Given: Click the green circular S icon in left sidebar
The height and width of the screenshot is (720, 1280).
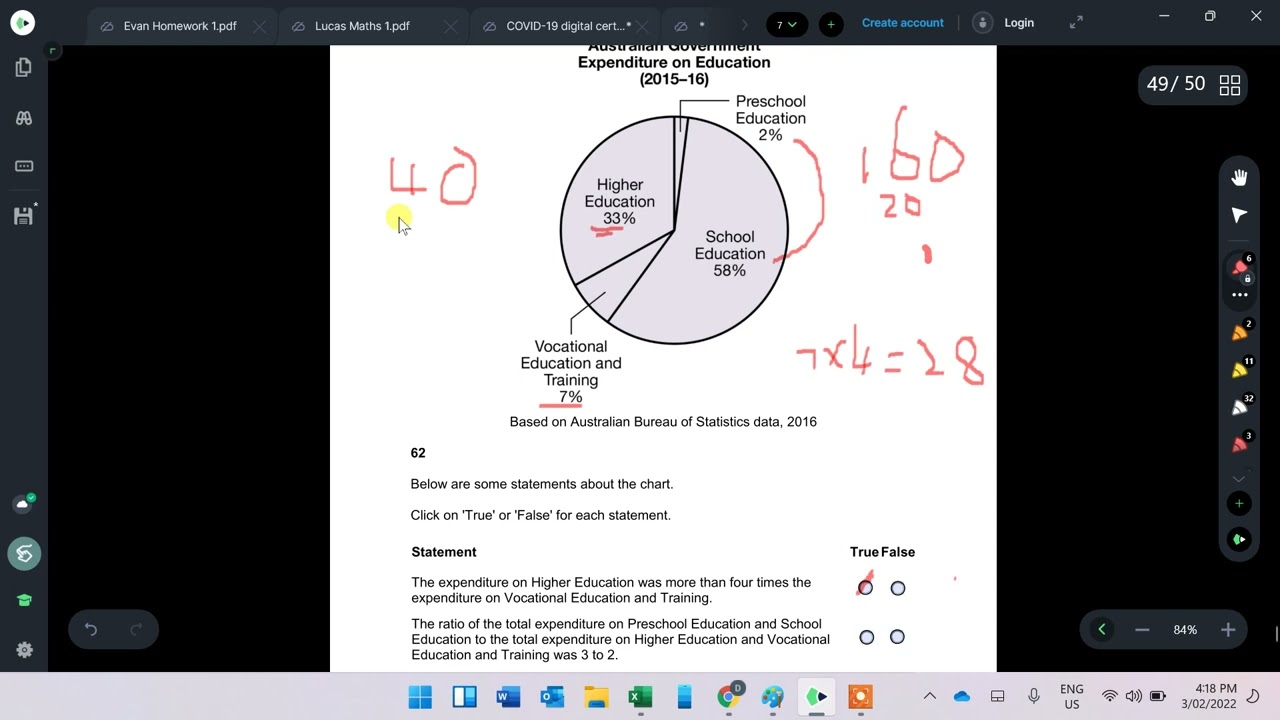Looking at the screenshot, I should (x=24, y=553).
